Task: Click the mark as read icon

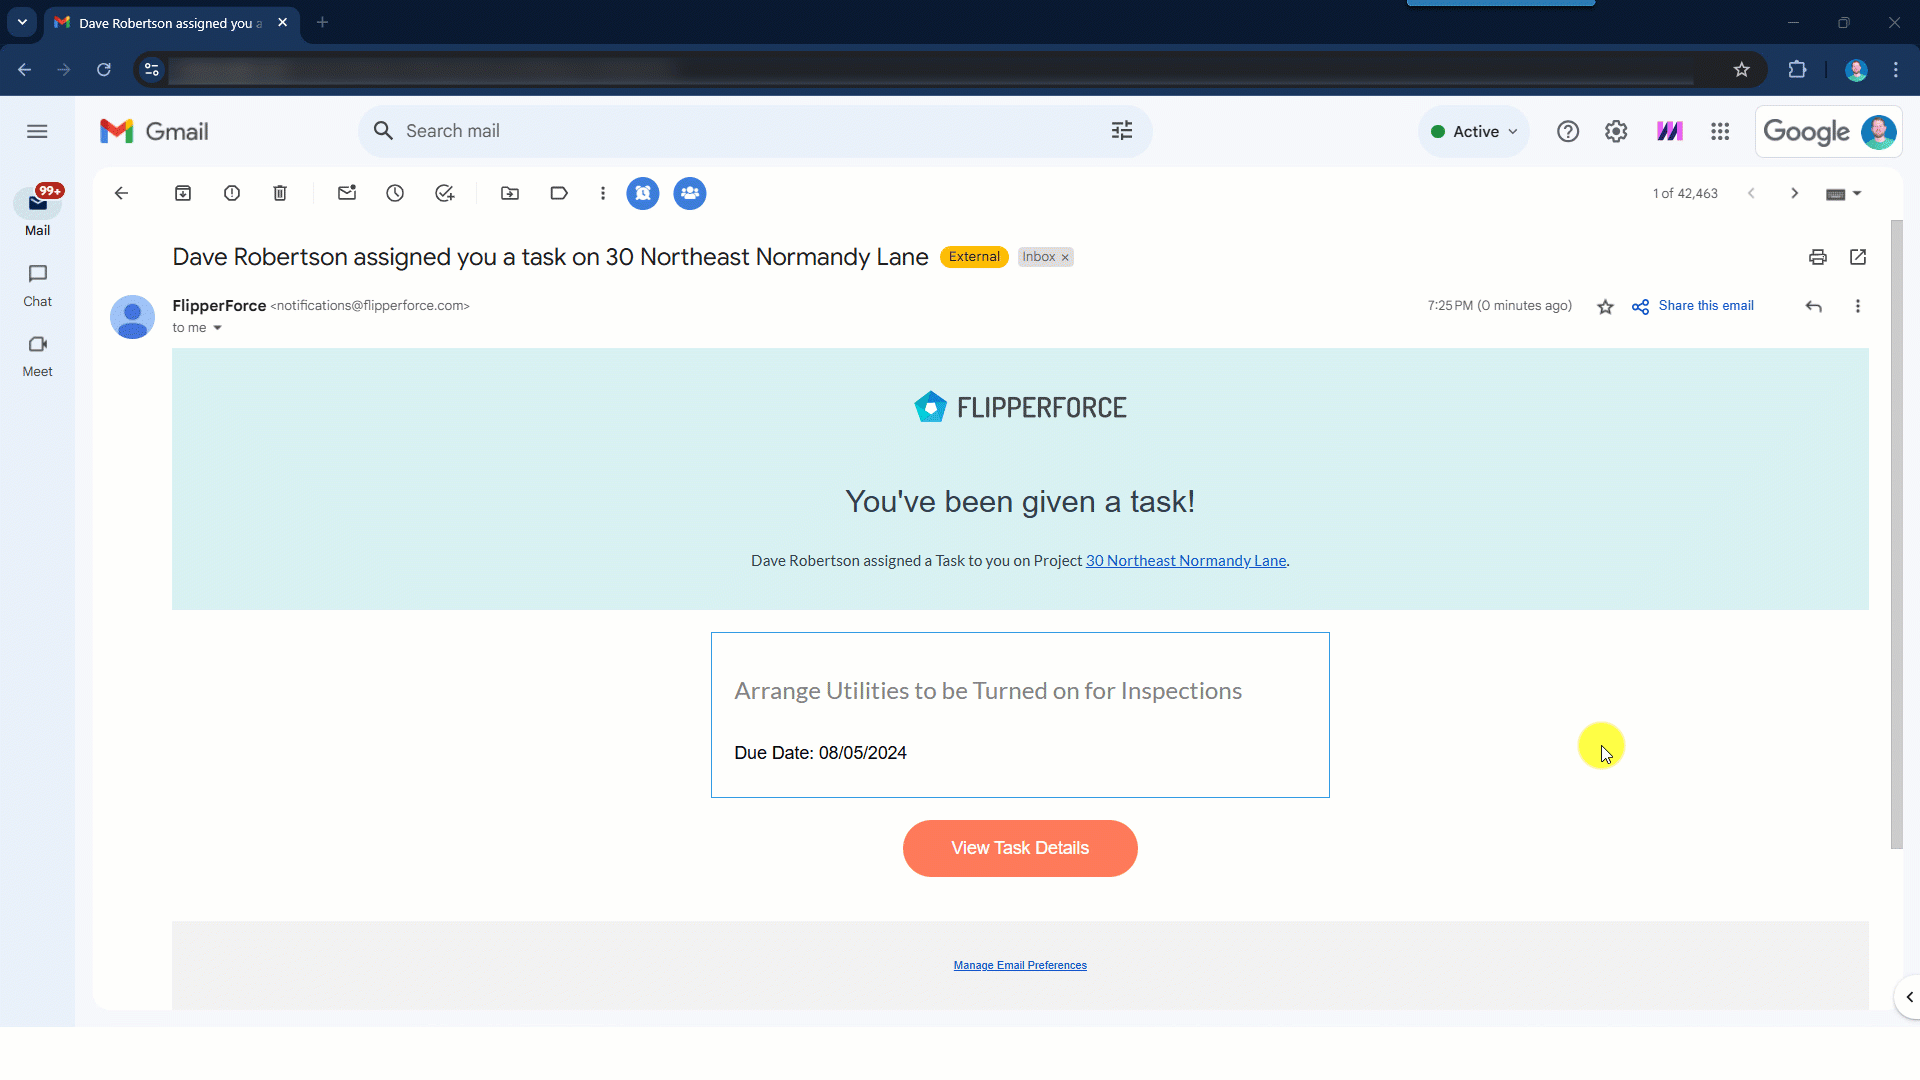Action: coord(347,193)
